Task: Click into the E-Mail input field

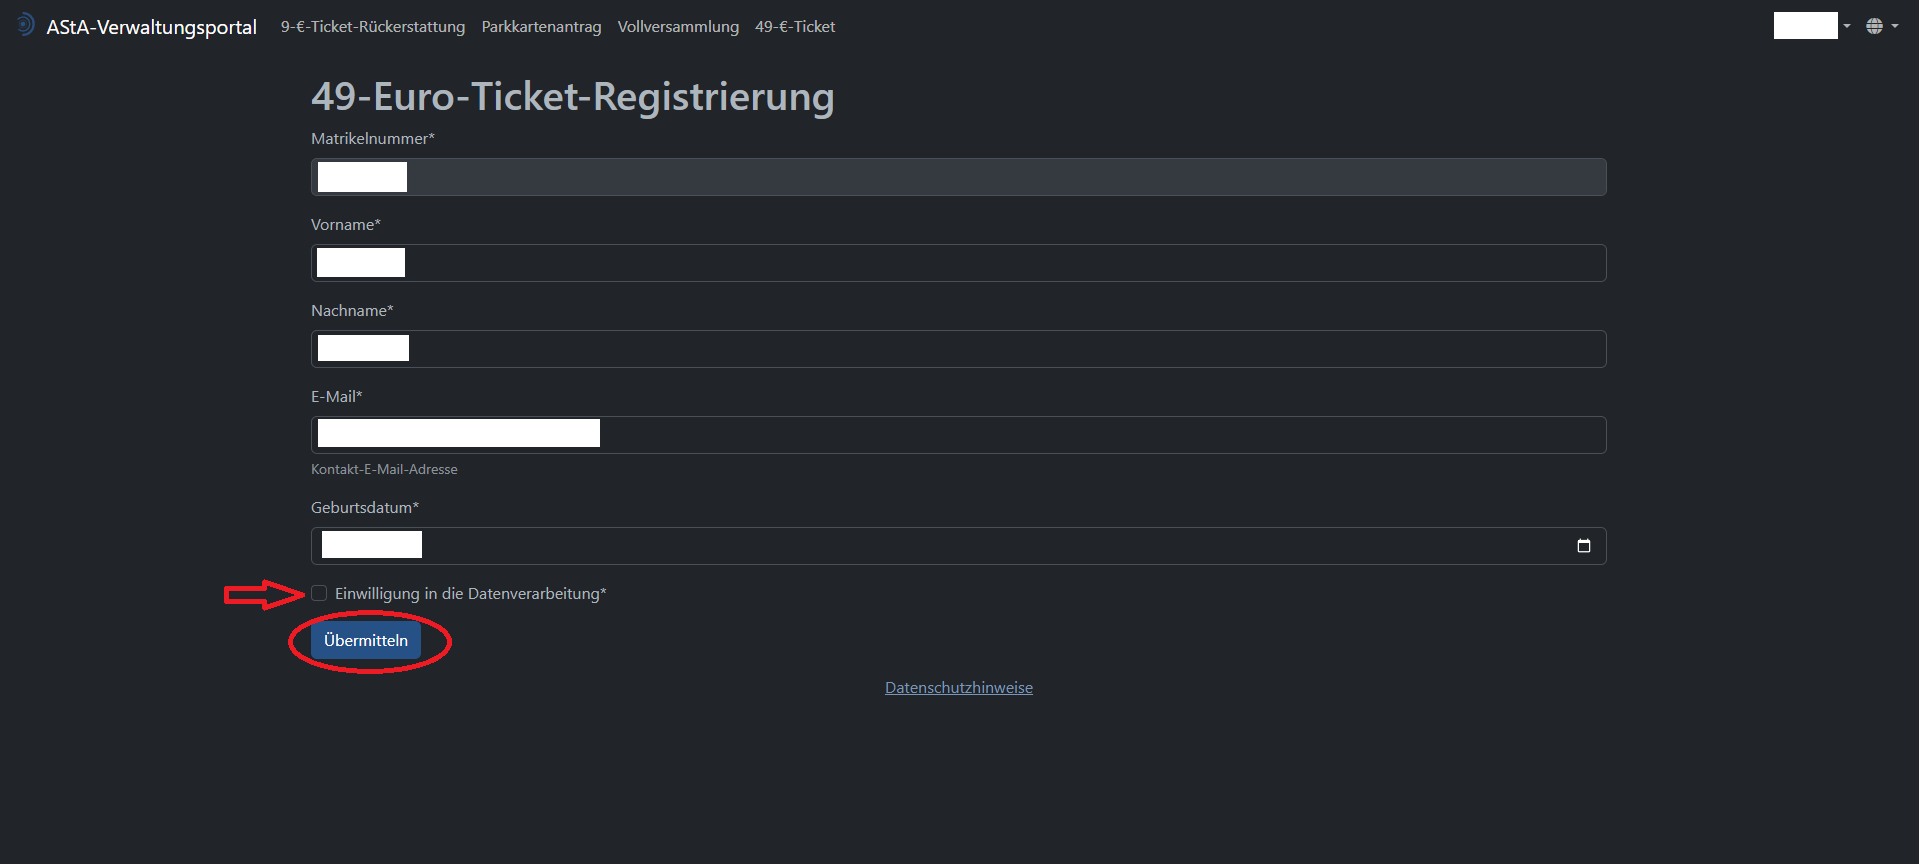Action: click(959, 435)
